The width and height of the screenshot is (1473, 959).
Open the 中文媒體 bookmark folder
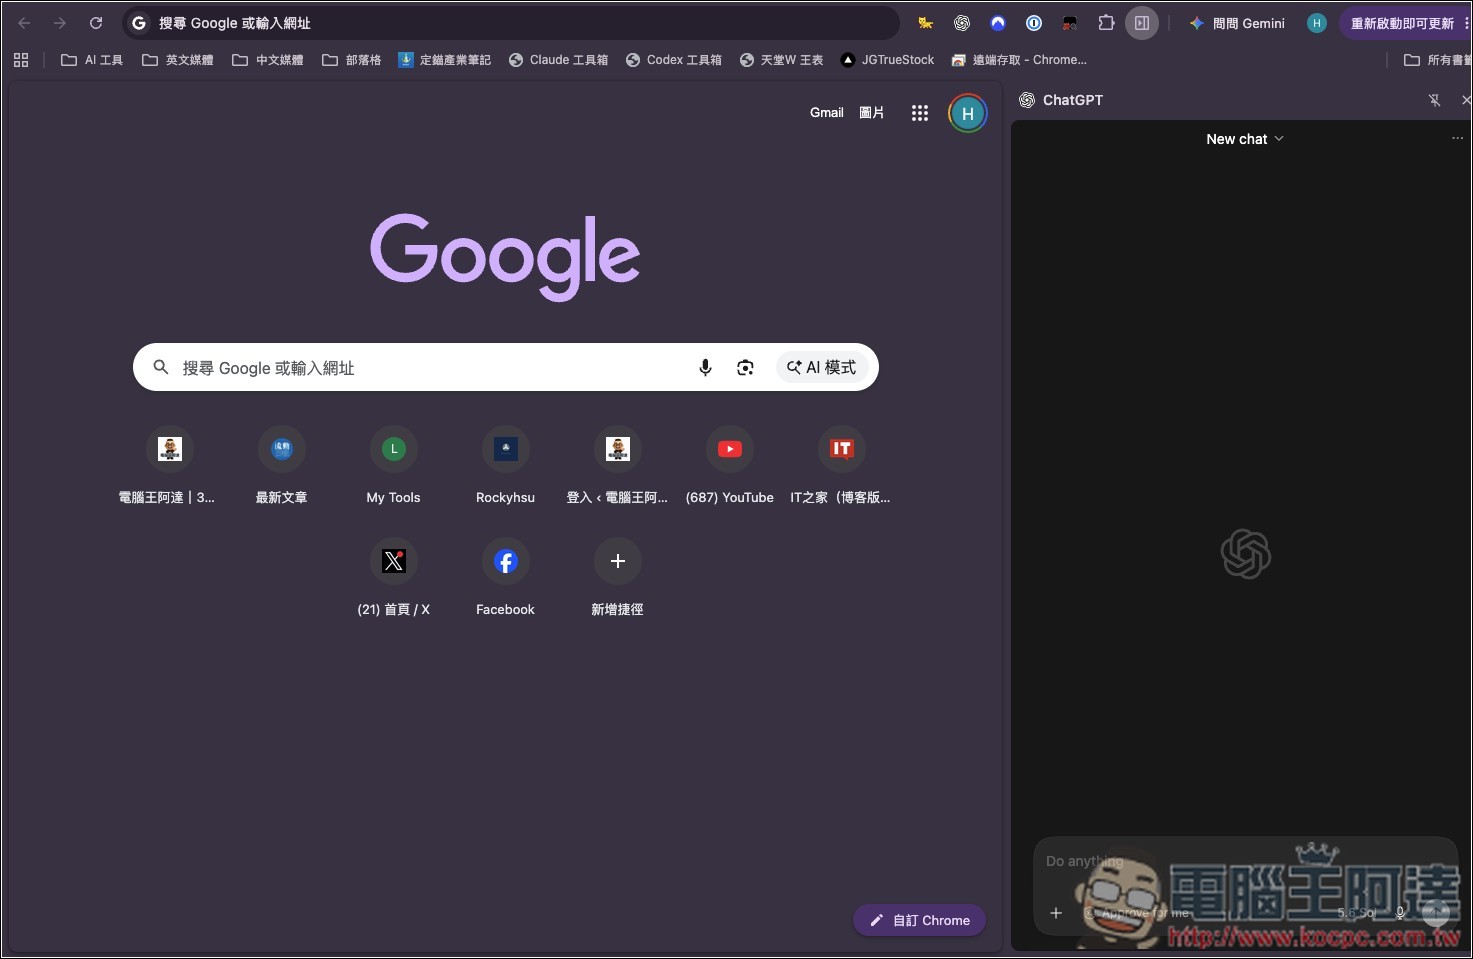pyautogui.click(x=268, y=60)
